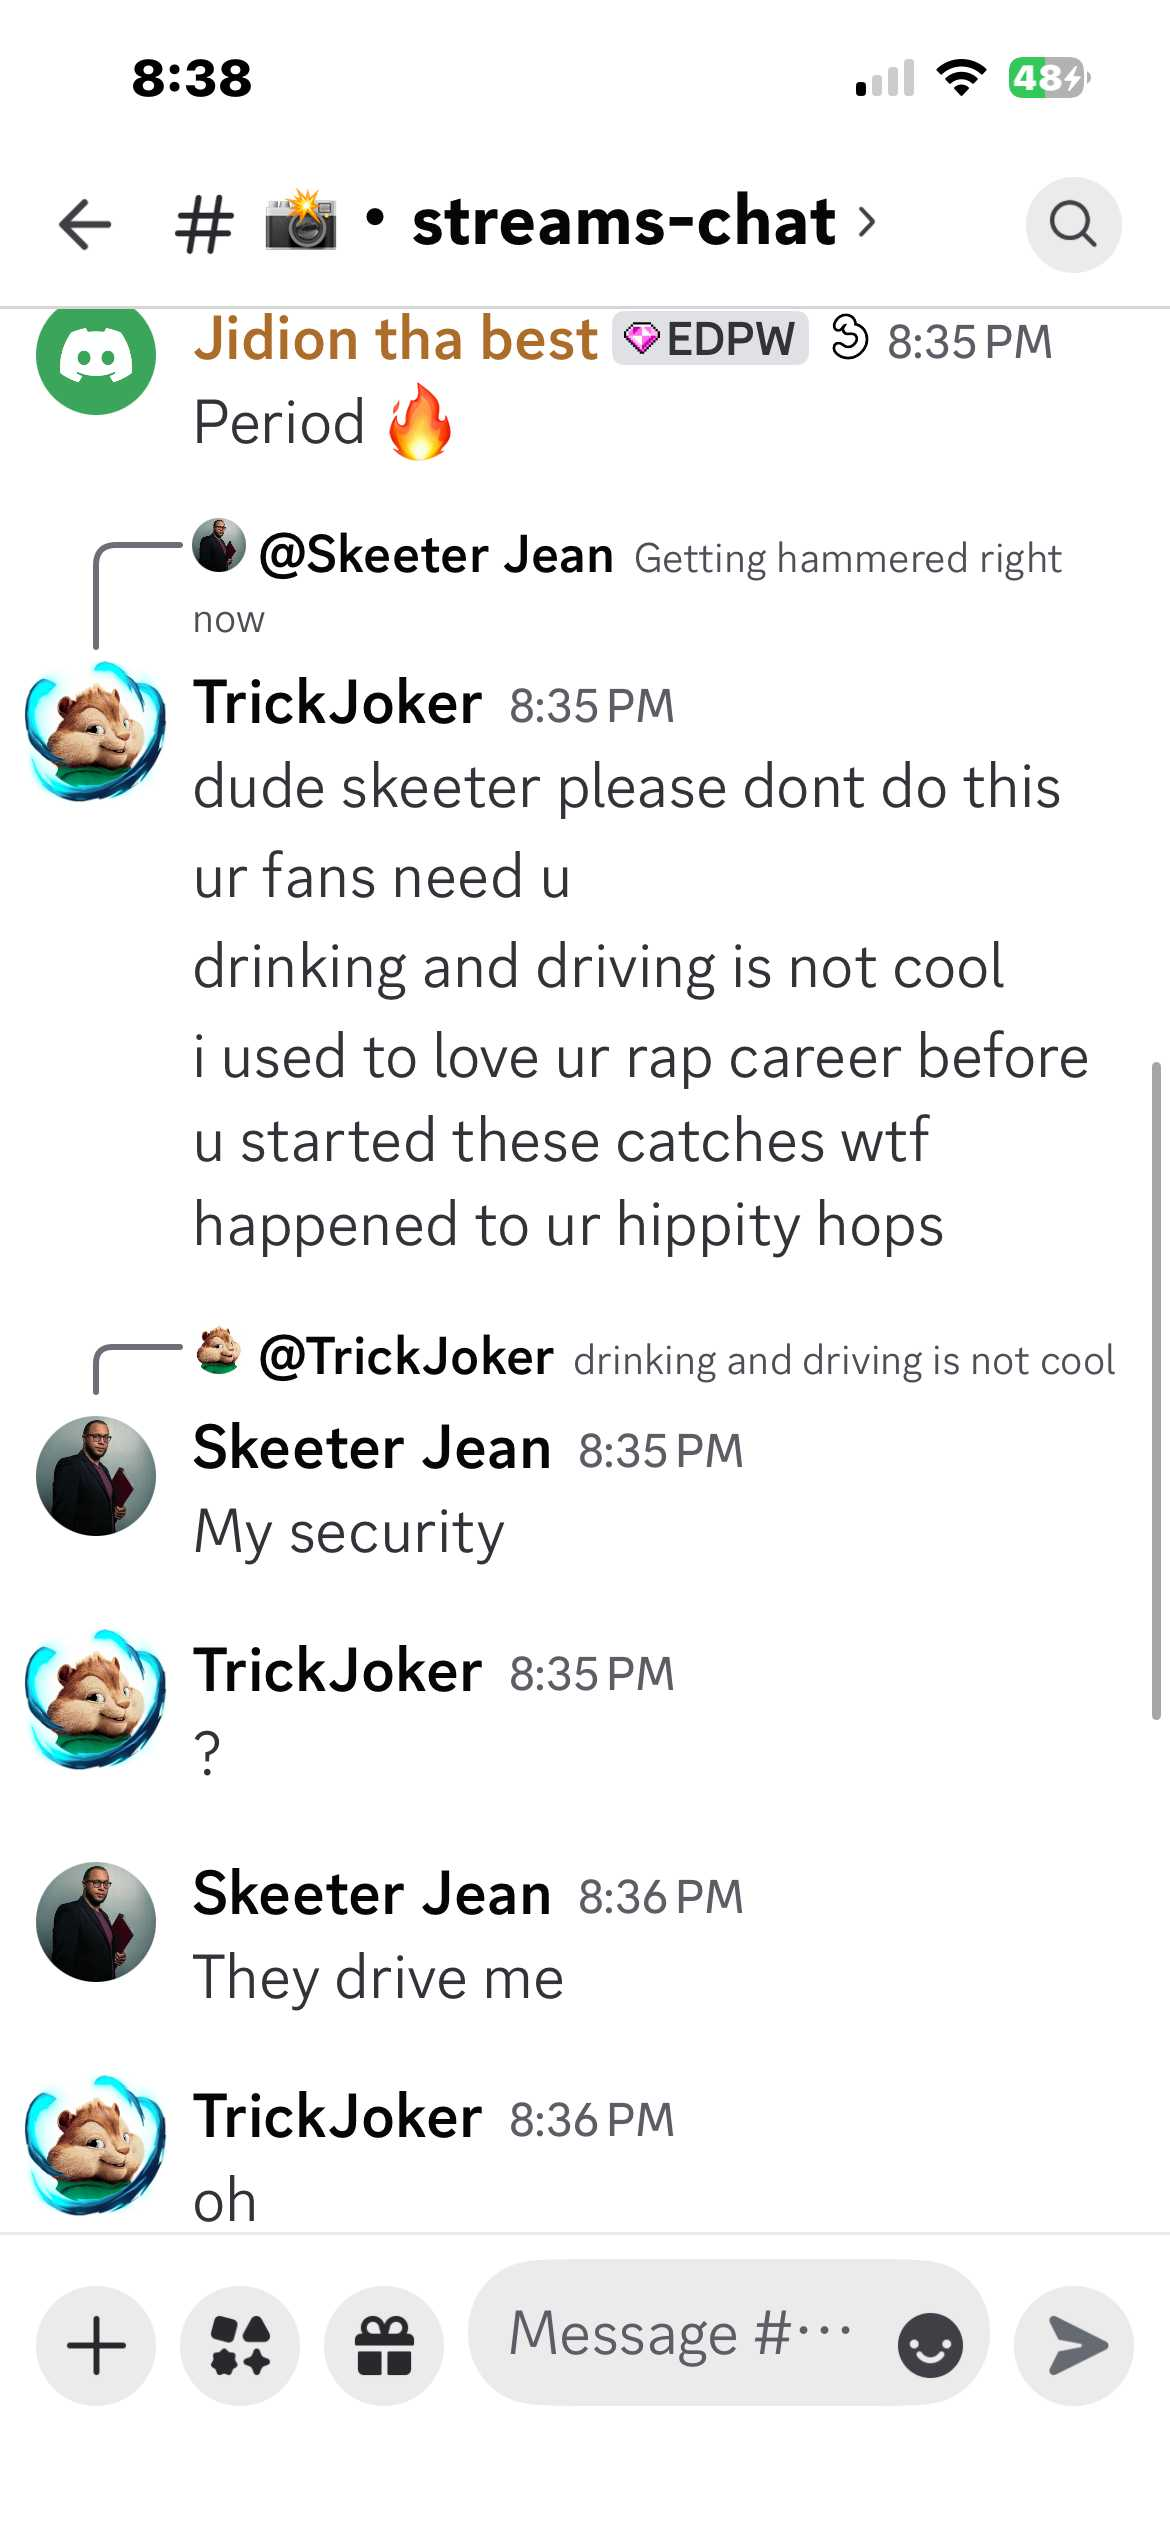The width and height of the screenshot is (1170, 2532).
Task: Tap the plus attachment button
Action: (x=96, y=2345)
